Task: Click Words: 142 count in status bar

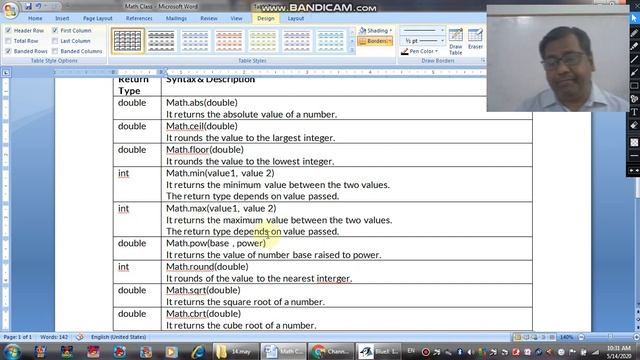Action: click(54, 337)
